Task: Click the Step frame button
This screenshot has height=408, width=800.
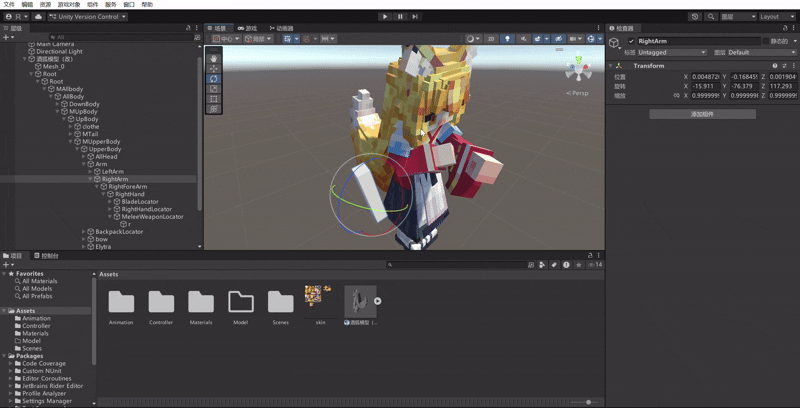Action: tap(416, 16)
